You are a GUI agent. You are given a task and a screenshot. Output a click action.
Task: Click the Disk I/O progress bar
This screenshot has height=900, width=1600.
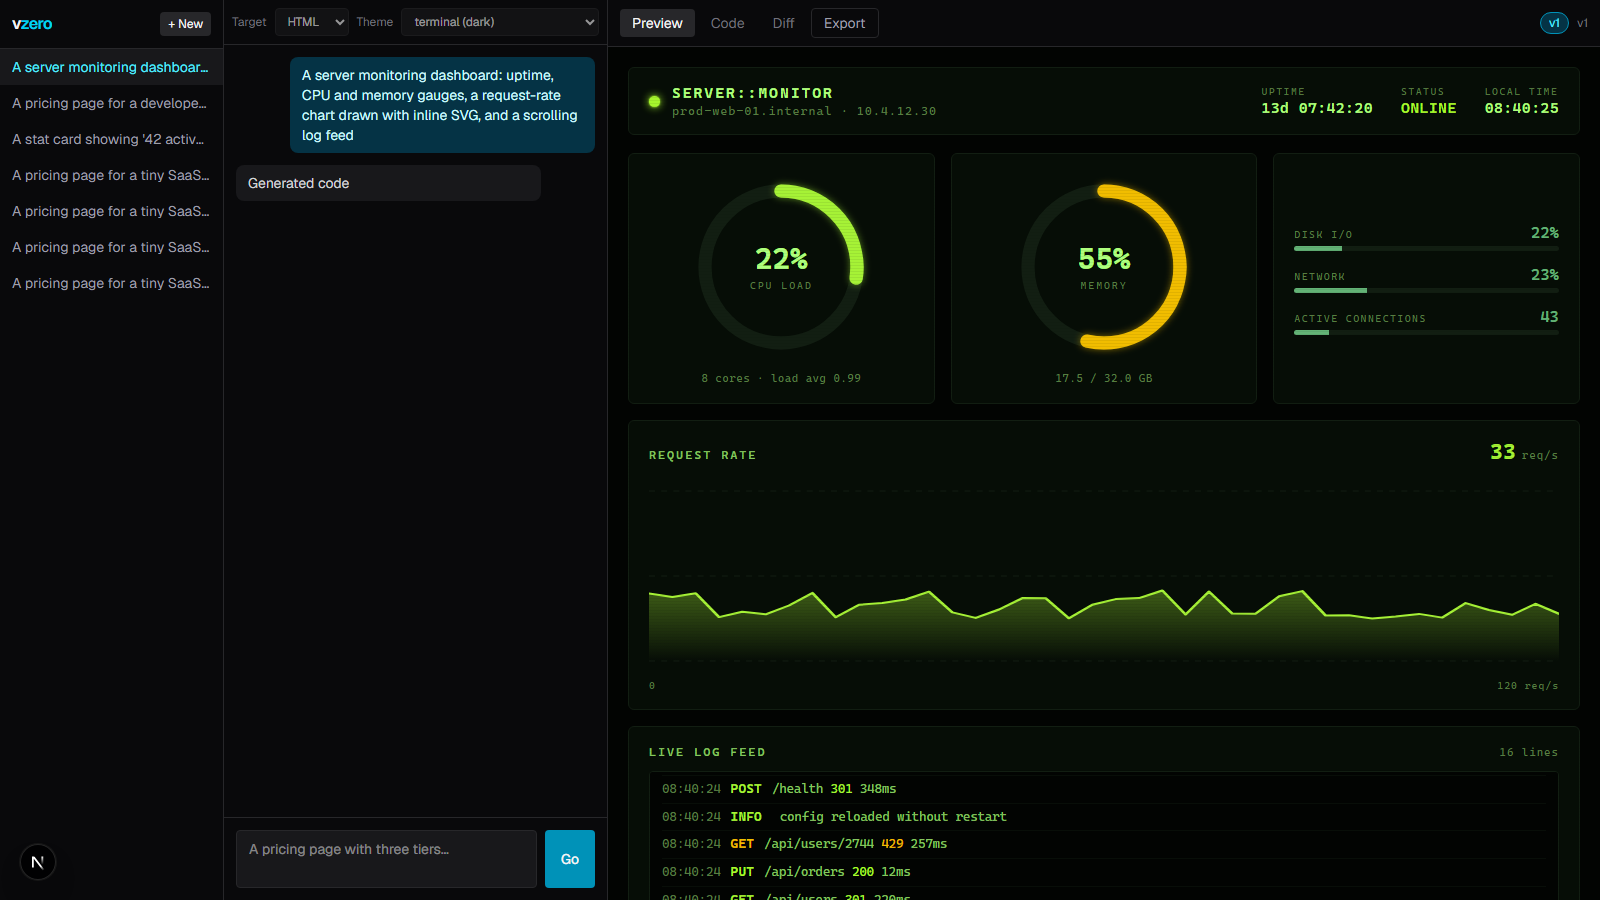coord(1426,248)
